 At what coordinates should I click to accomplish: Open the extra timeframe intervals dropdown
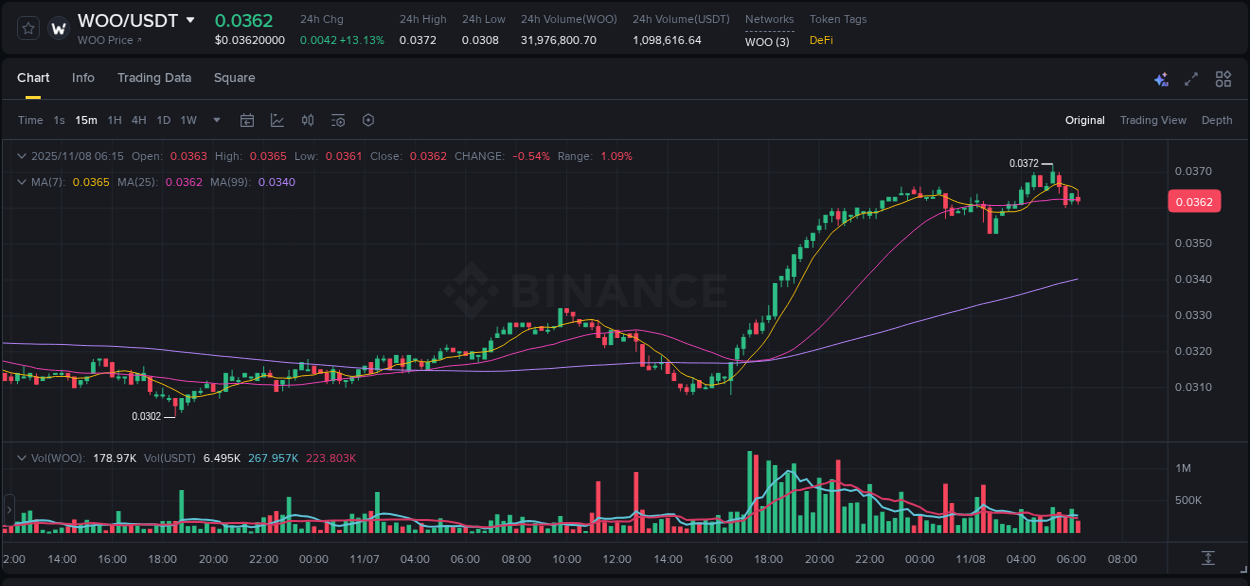pos(215,120)
